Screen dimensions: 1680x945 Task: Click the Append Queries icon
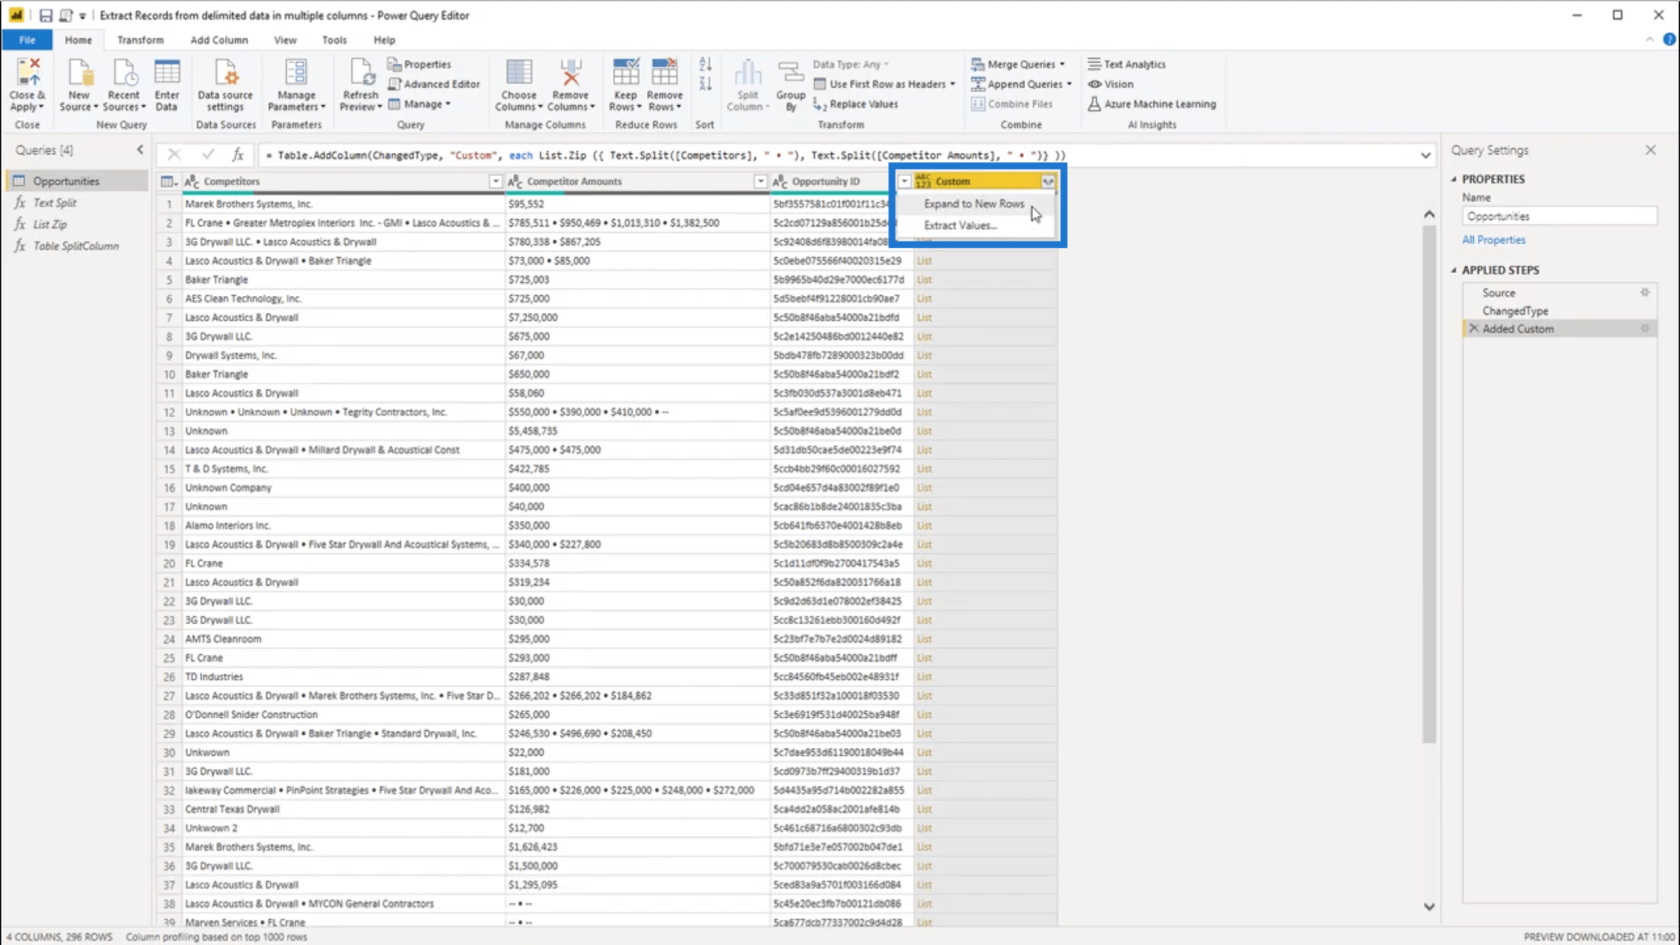(x=978, y=84)
